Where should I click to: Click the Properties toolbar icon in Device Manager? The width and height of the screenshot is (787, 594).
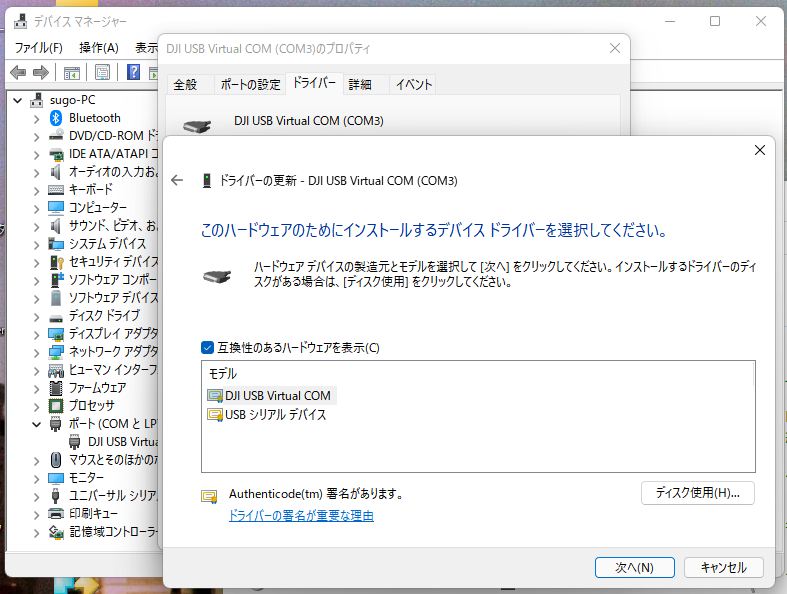tap(102, 73)
